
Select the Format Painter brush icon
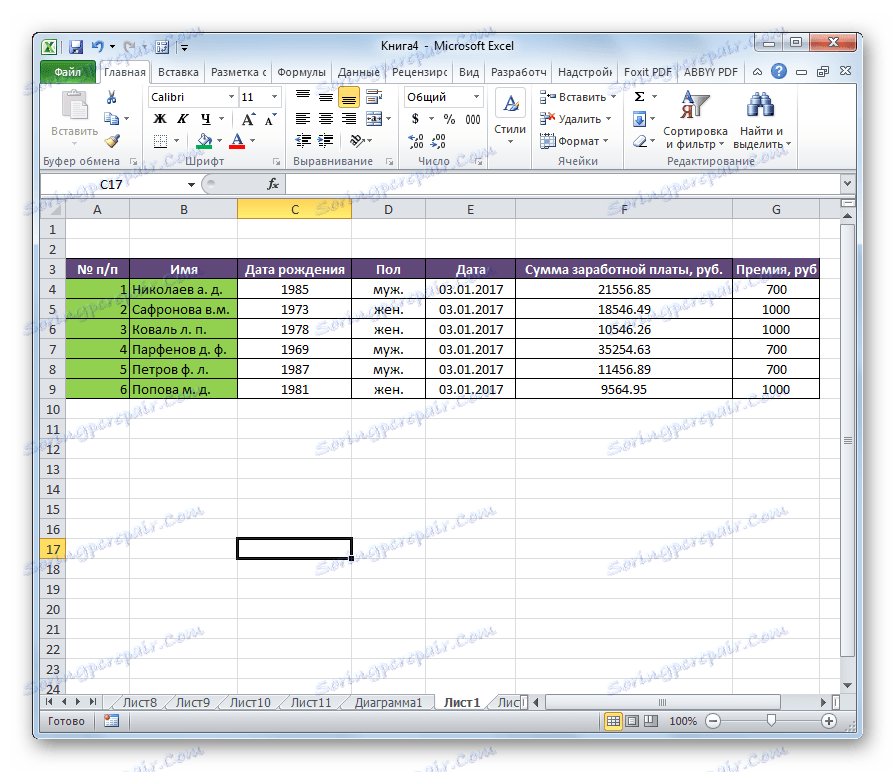coord(112,141)
